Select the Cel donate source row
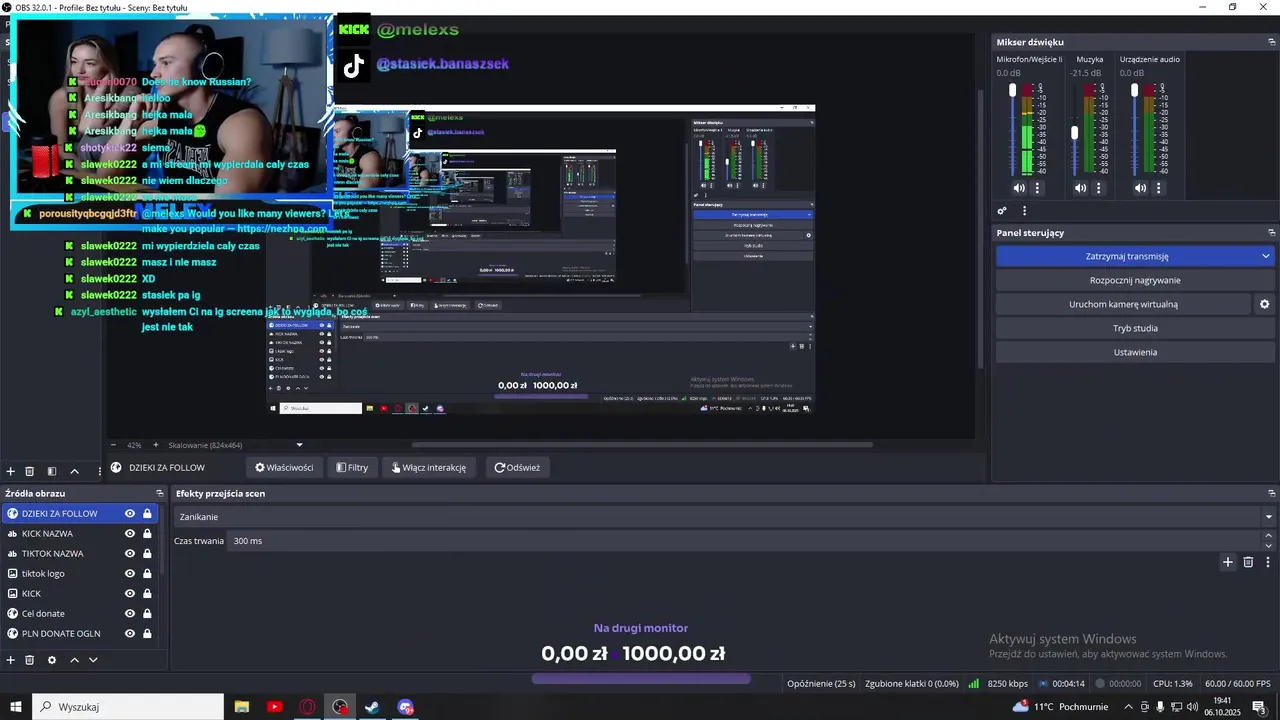The height and width of the screenshot is (720, 1280). pyautogui.click(x=80, y=613)
